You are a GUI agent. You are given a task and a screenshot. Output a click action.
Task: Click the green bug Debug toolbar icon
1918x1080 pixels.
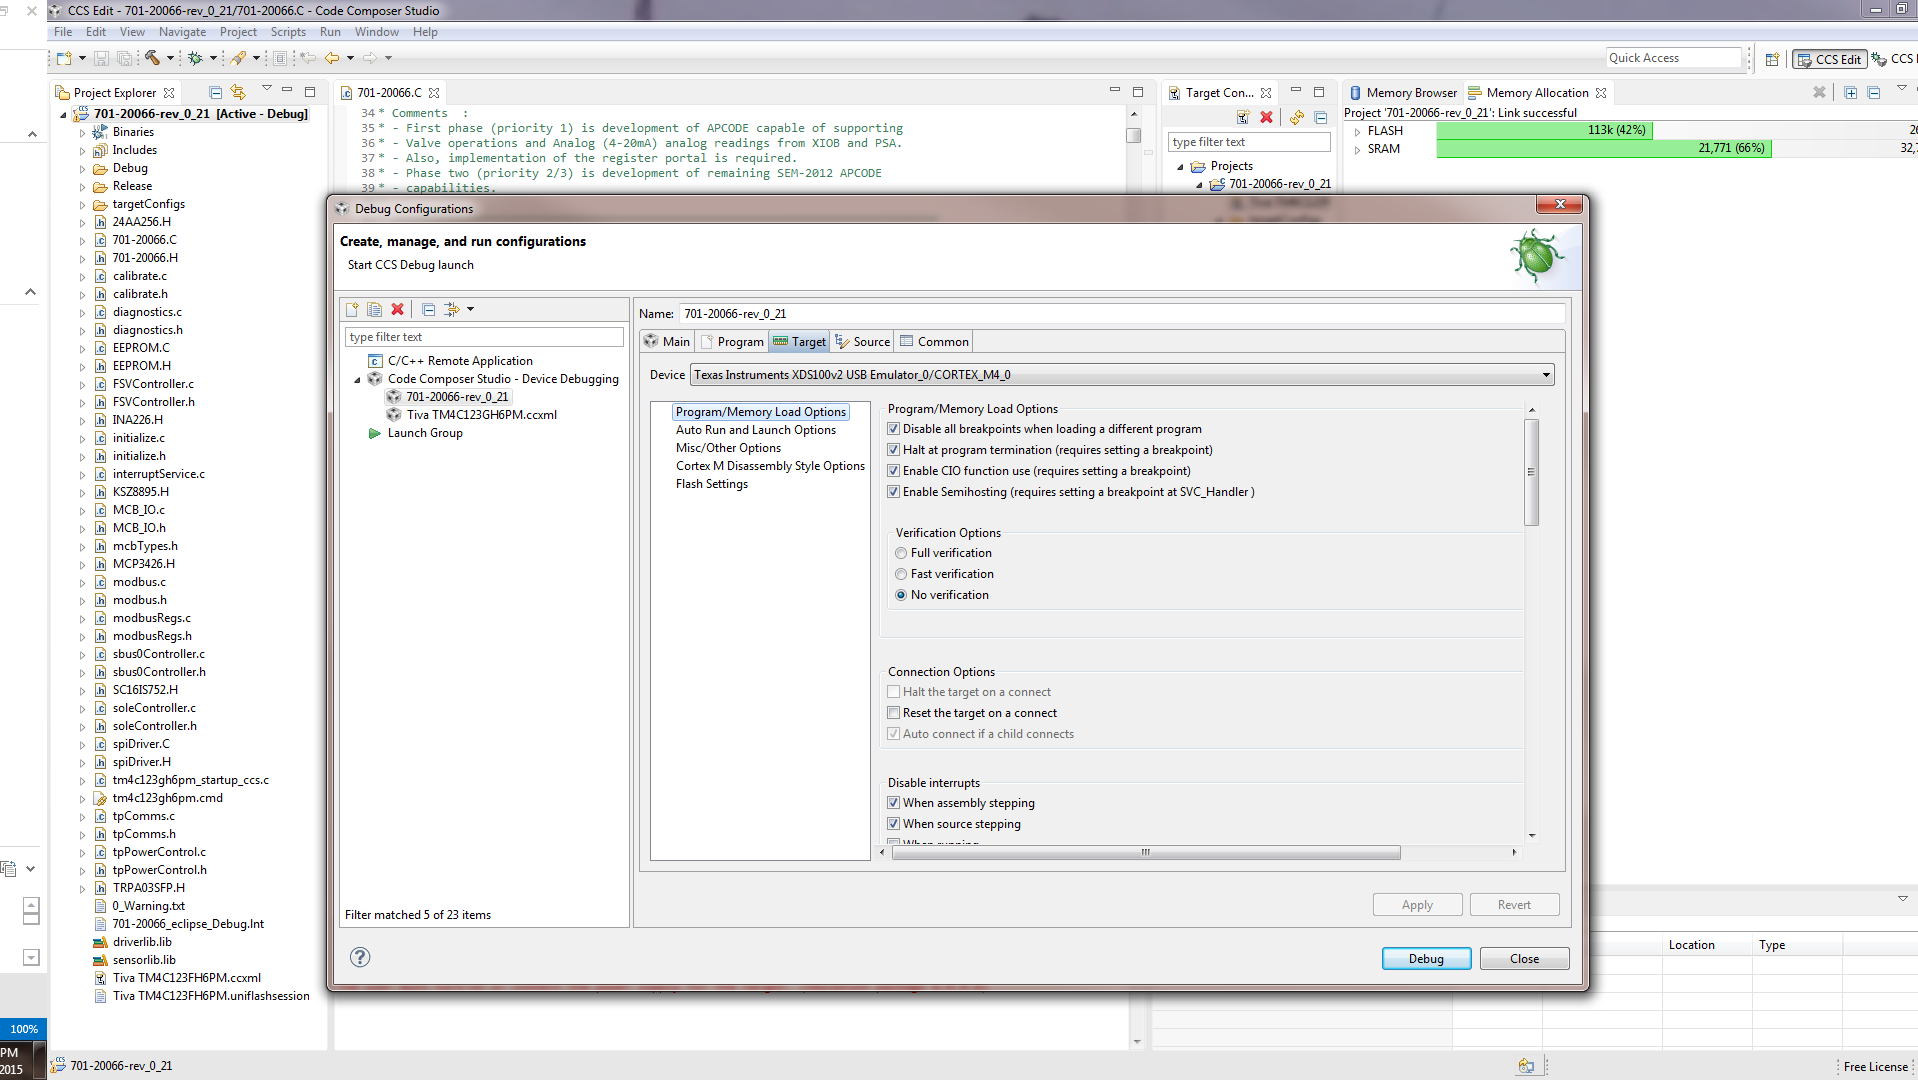pyautogui.click(x=195, y=58)
